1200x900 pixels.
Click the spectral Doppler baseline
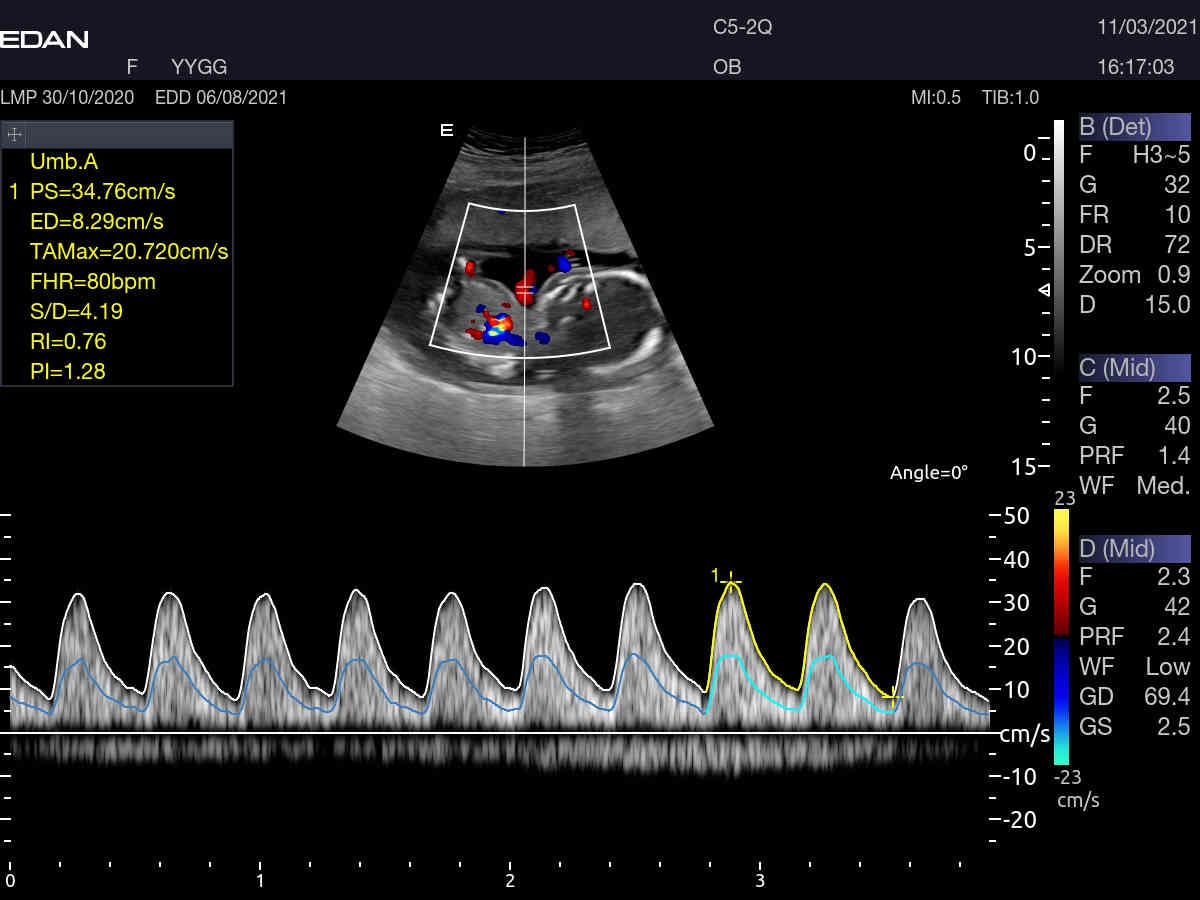500,733
